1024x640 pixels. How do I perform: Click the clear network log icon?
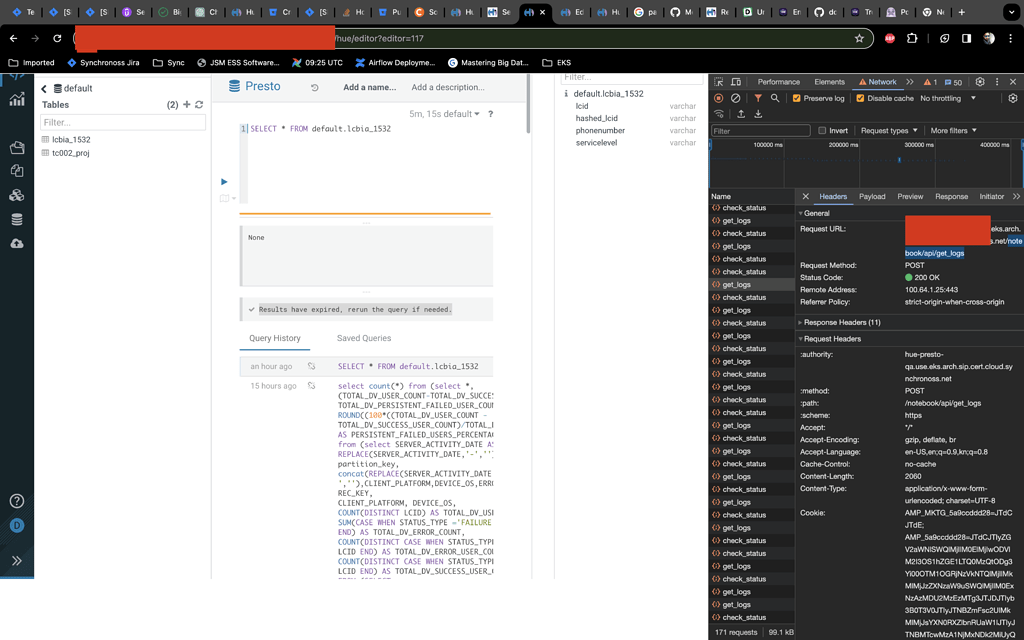tap(736, 98)
